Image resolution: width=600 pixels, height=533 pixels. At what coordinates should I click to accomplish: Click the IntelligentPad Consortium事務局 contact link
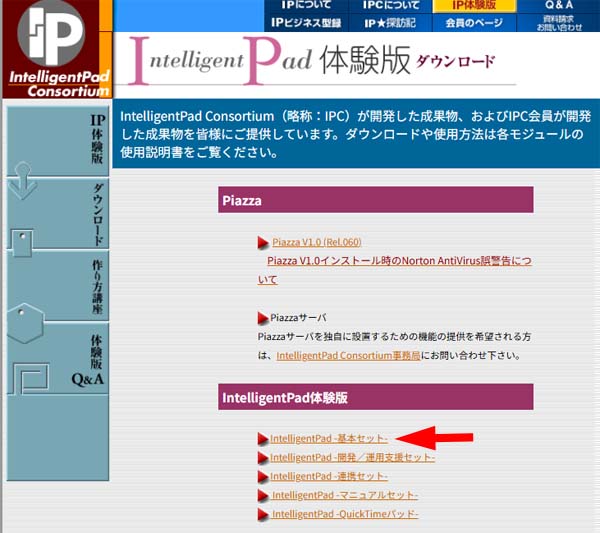(348, 355)
